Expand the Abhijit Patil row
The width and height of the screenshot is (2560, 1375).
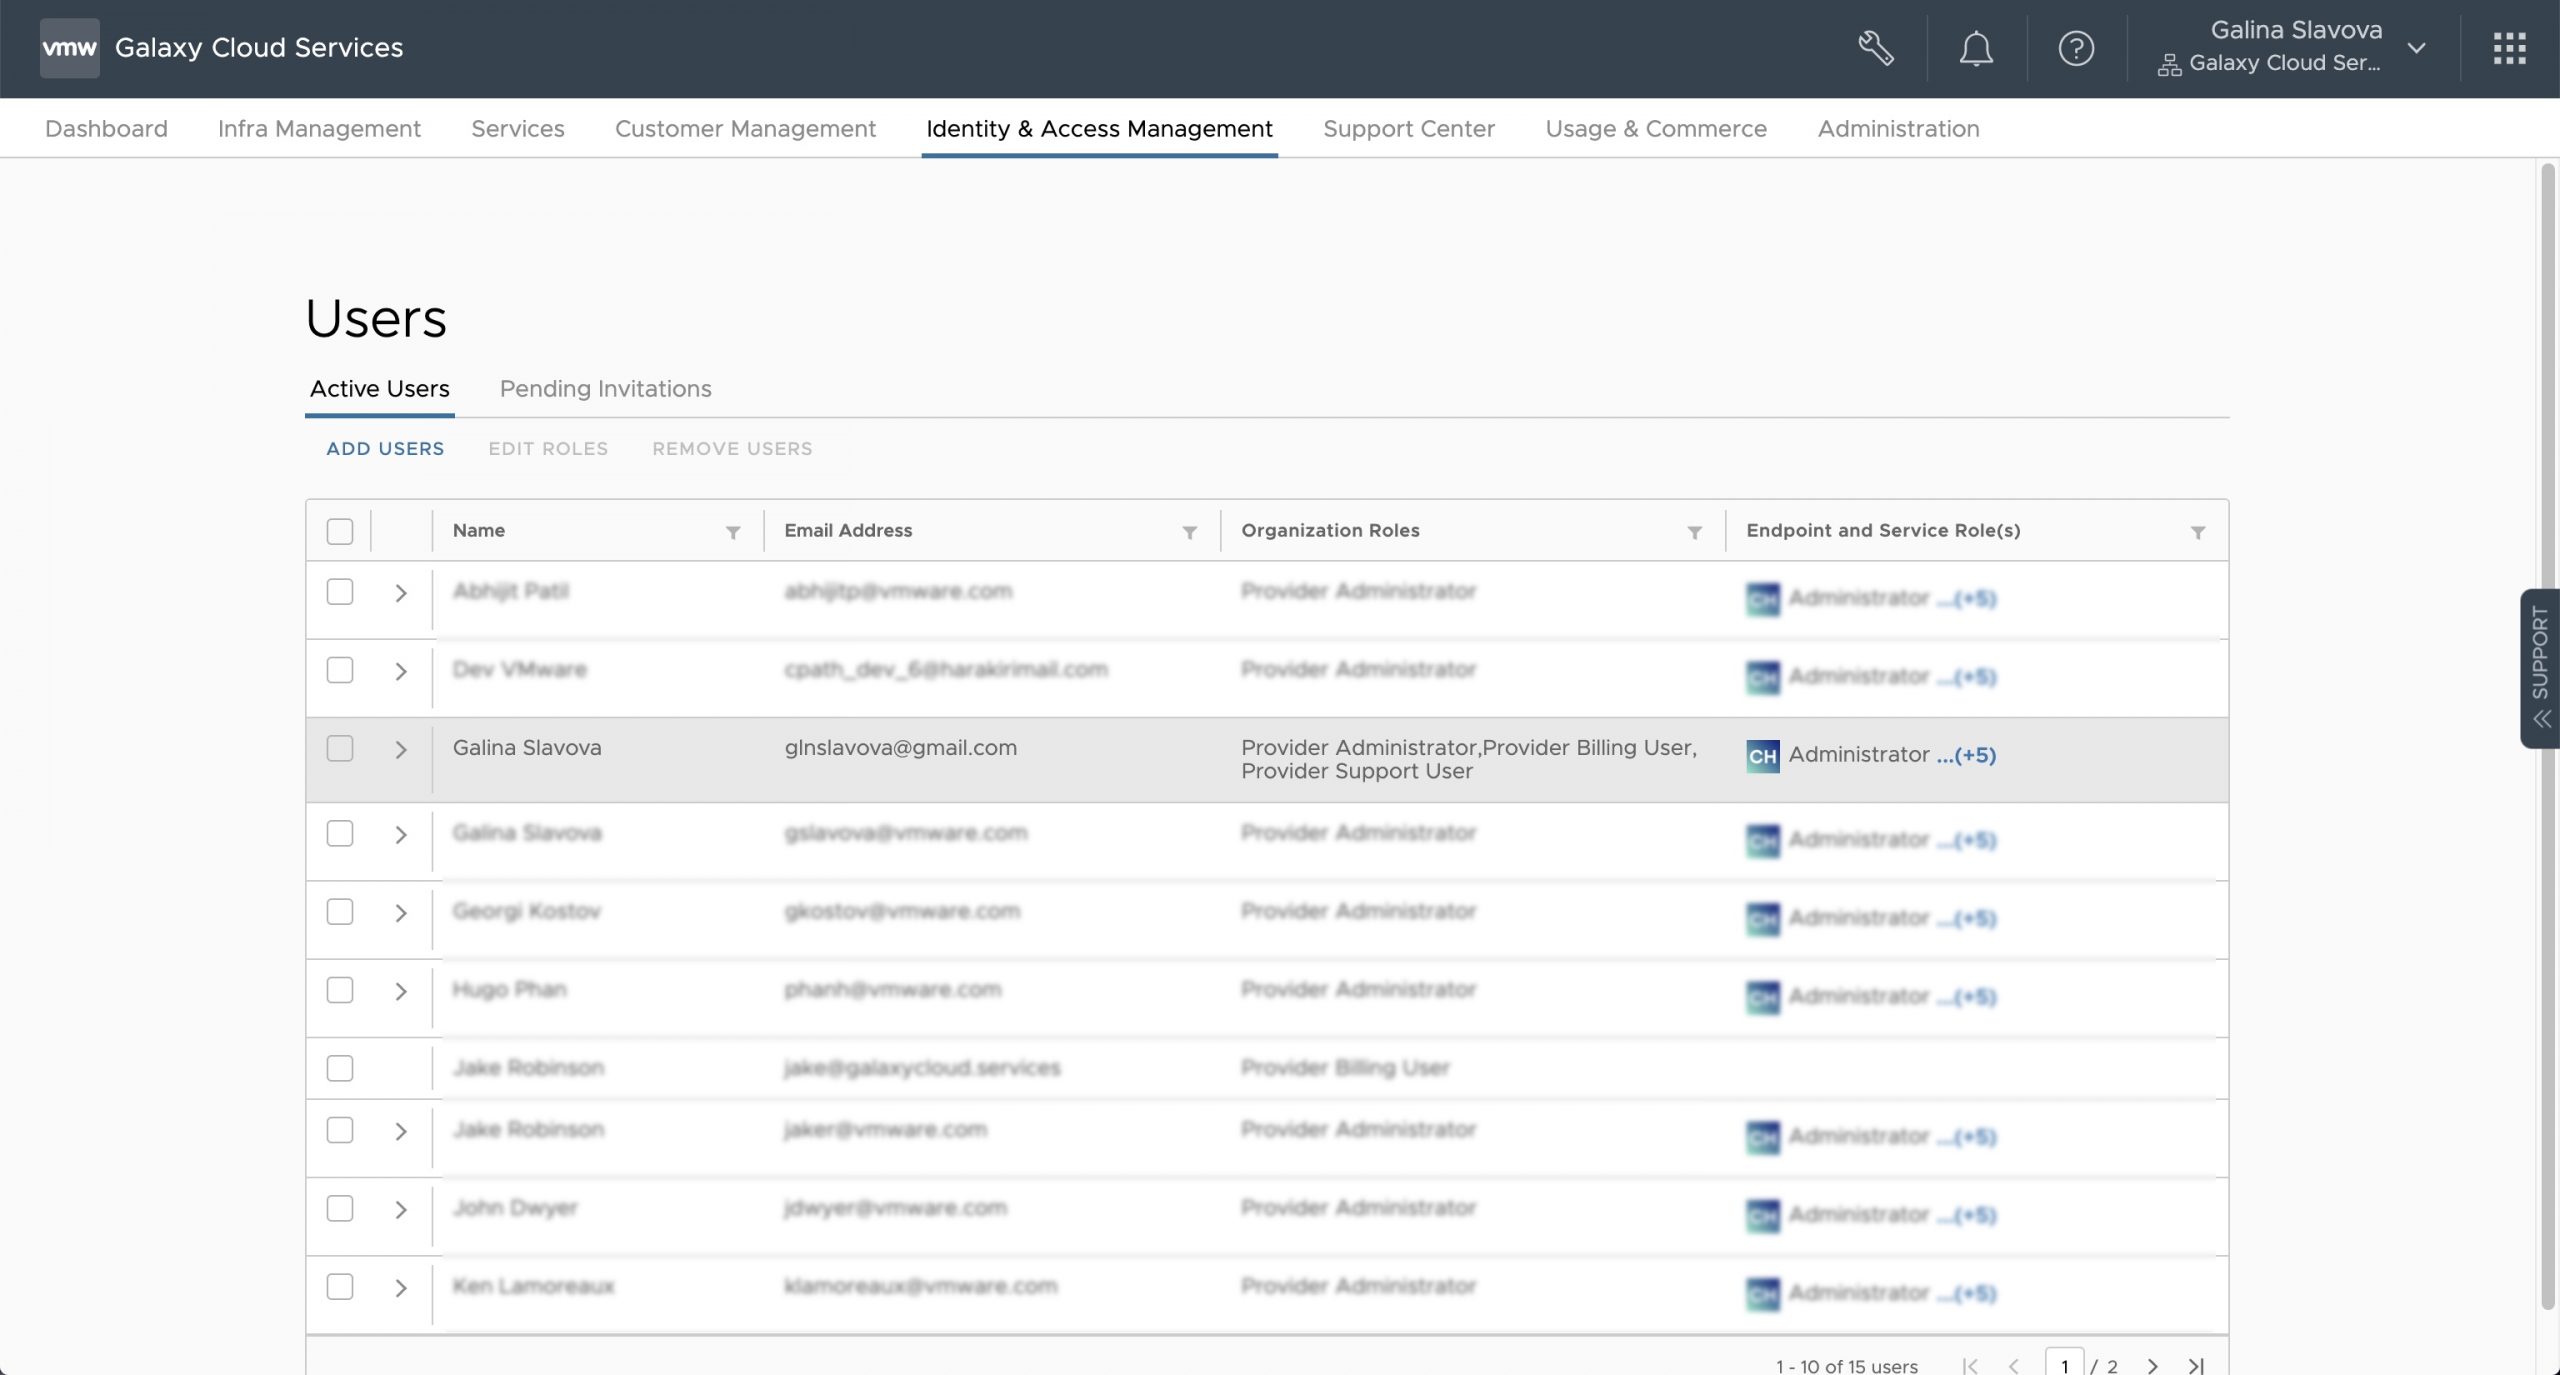[x=401, y=593]
